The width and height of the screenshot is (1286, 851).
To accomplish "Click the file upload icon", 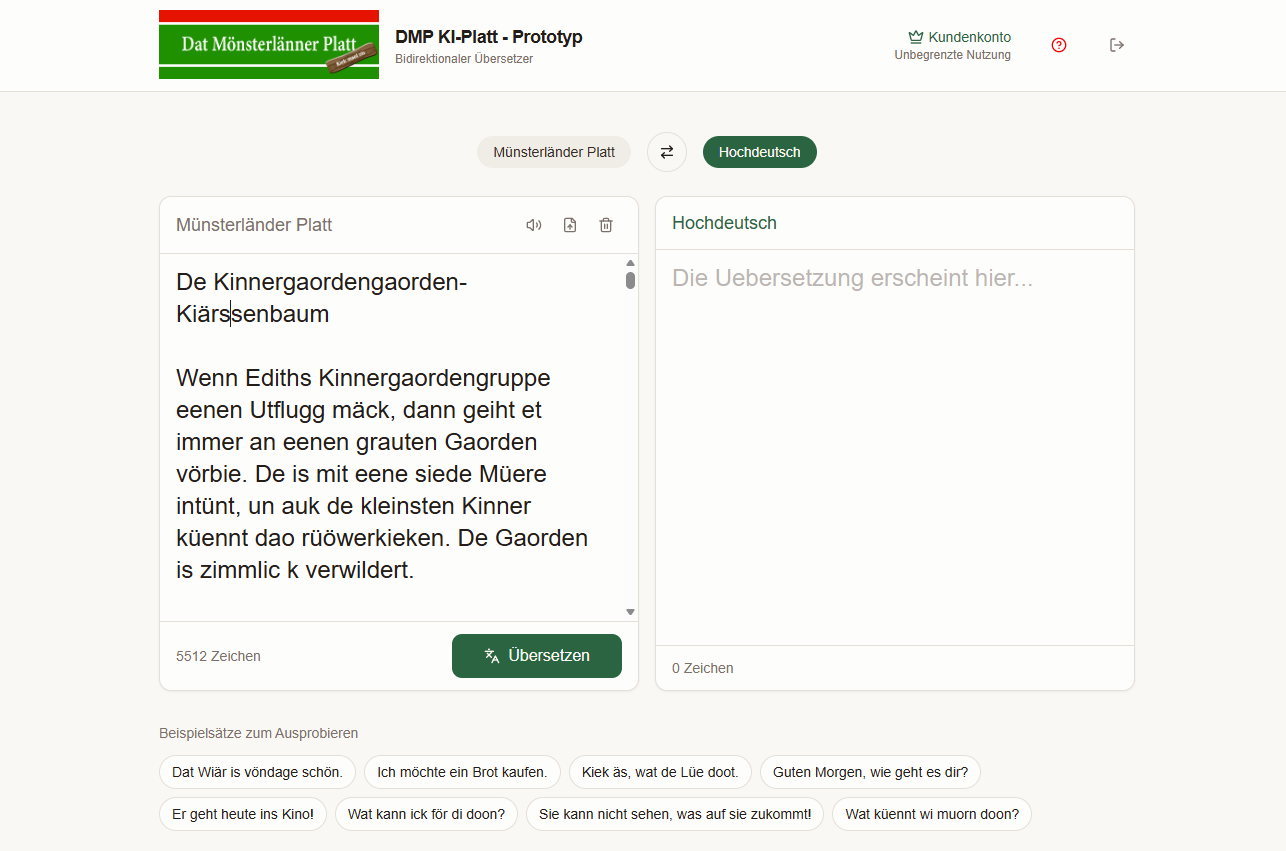I will [570, 225].
